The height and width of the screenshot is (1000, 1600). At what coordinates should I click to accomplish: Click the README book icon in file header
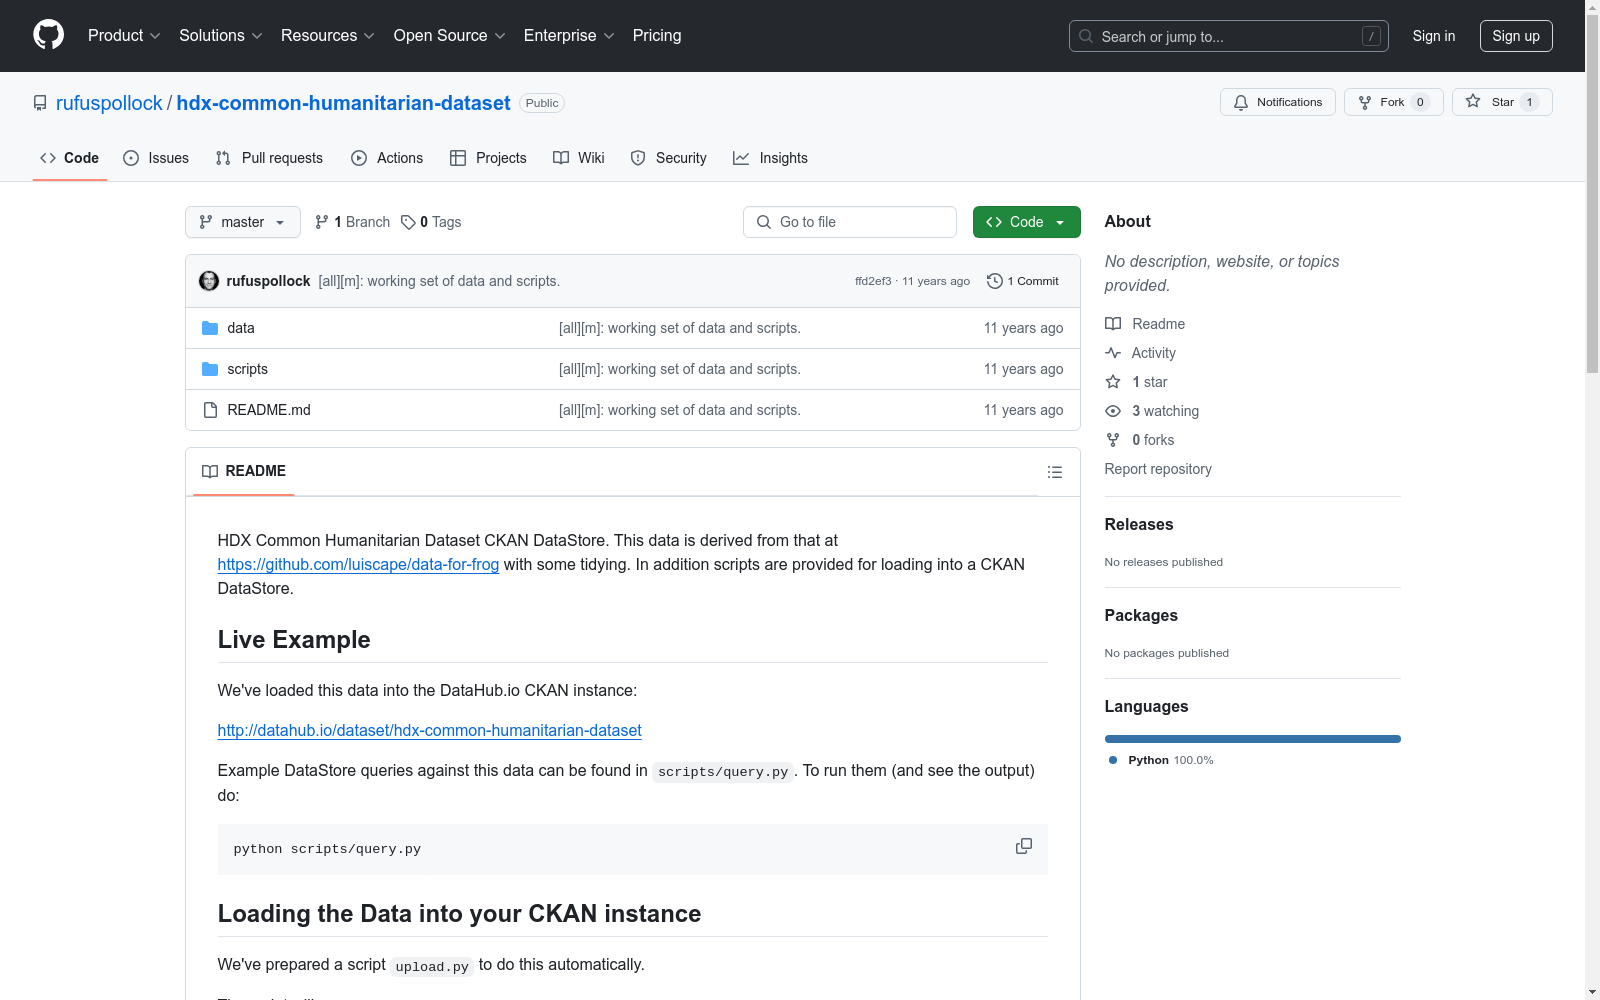click(210, 471)
